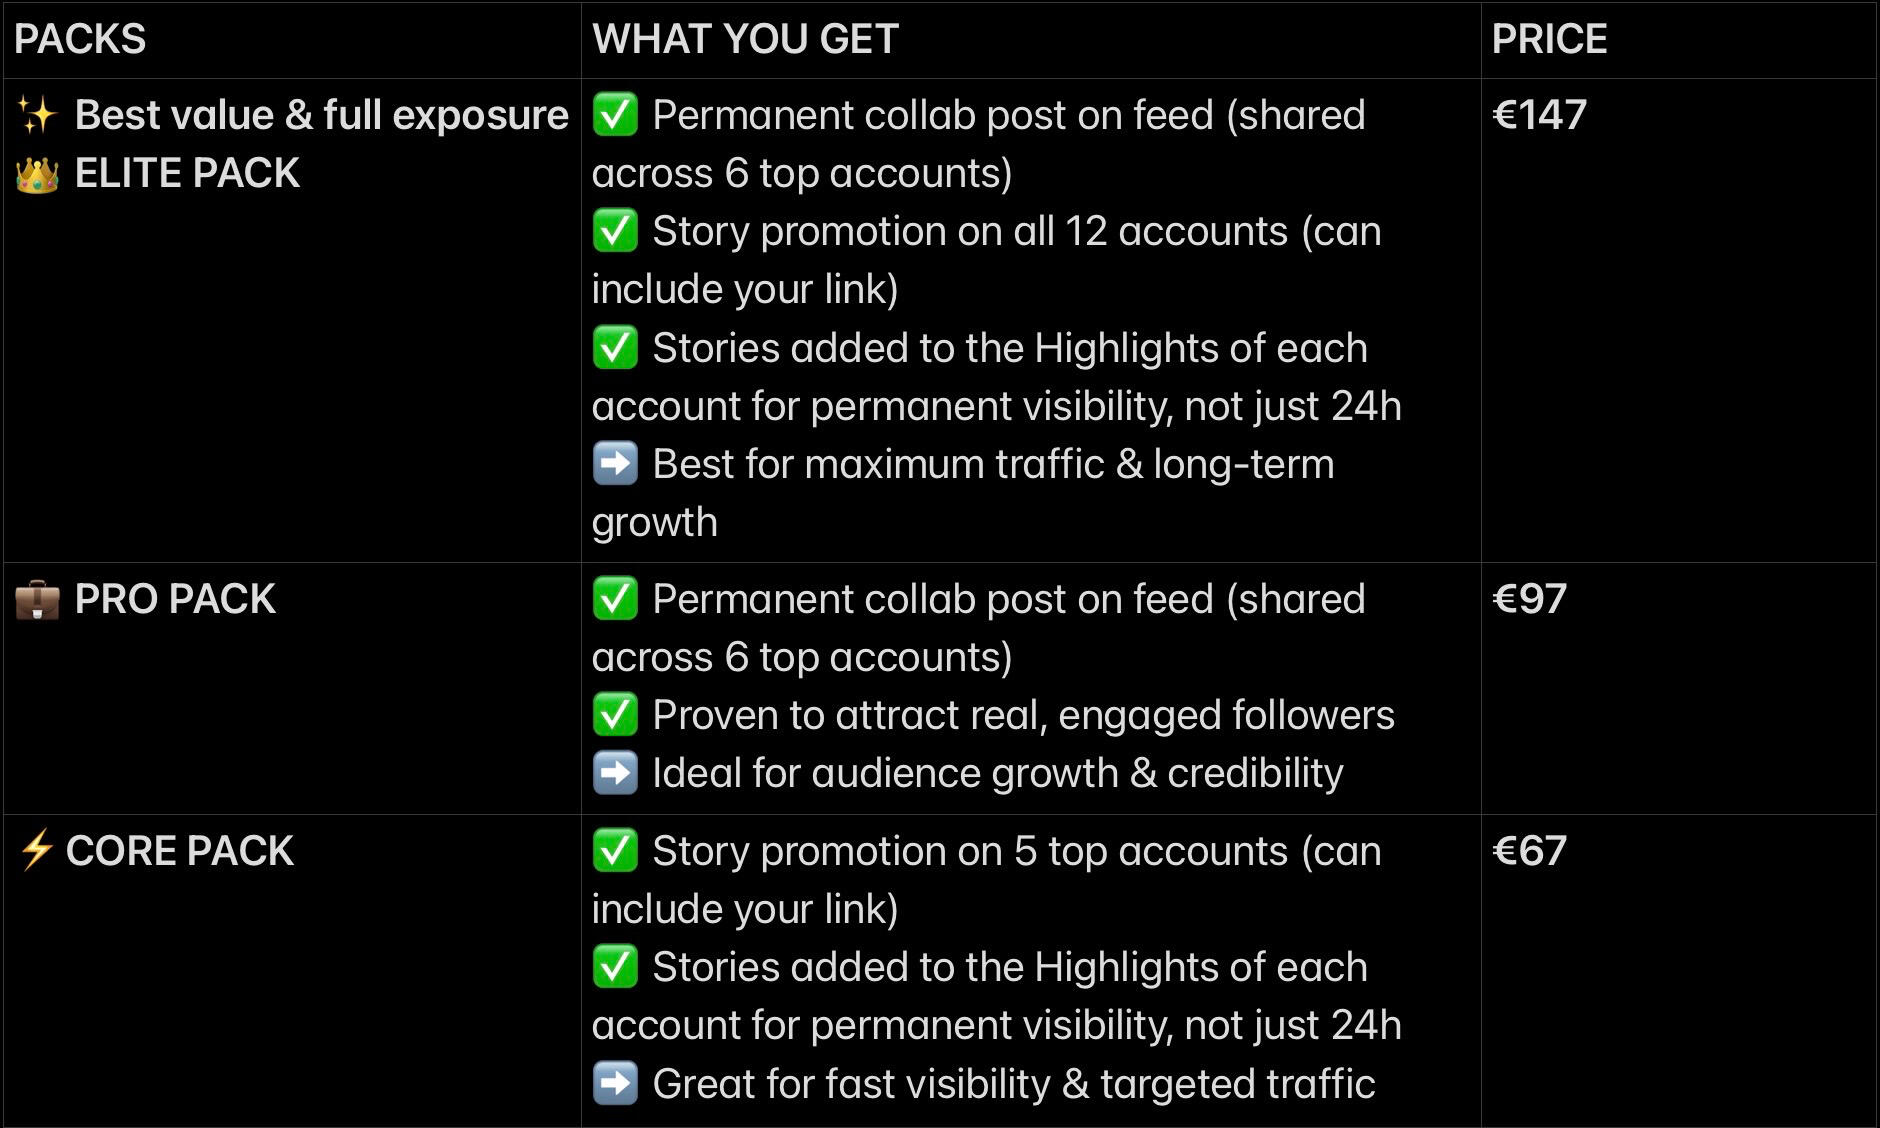Click the arrow icon before Great for fast visibility

(615, 1084)
